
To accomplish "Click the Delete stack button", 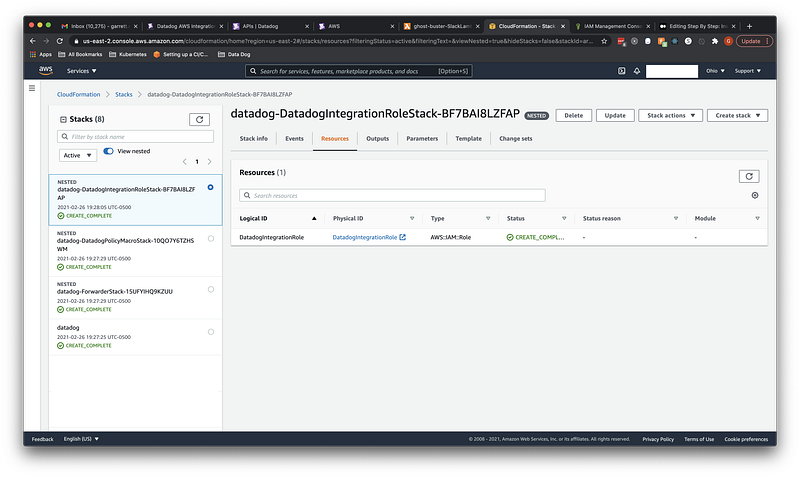I will coord(573,115).
